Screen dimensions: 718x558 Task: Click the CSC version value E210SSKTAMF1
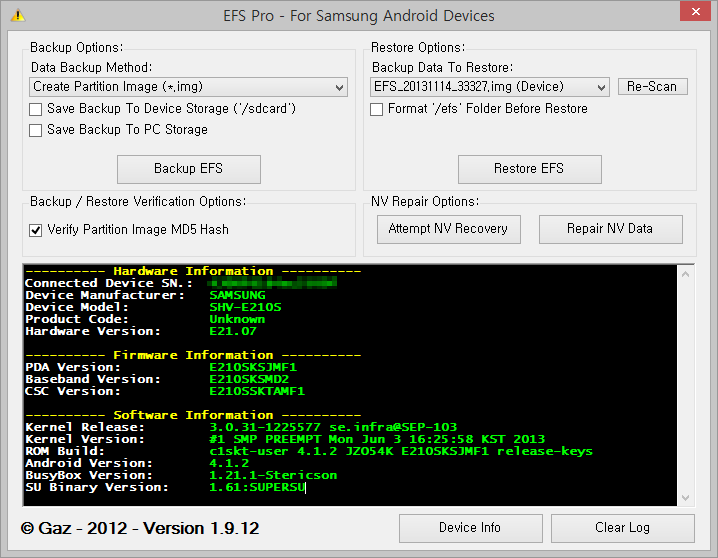[257, 391]
